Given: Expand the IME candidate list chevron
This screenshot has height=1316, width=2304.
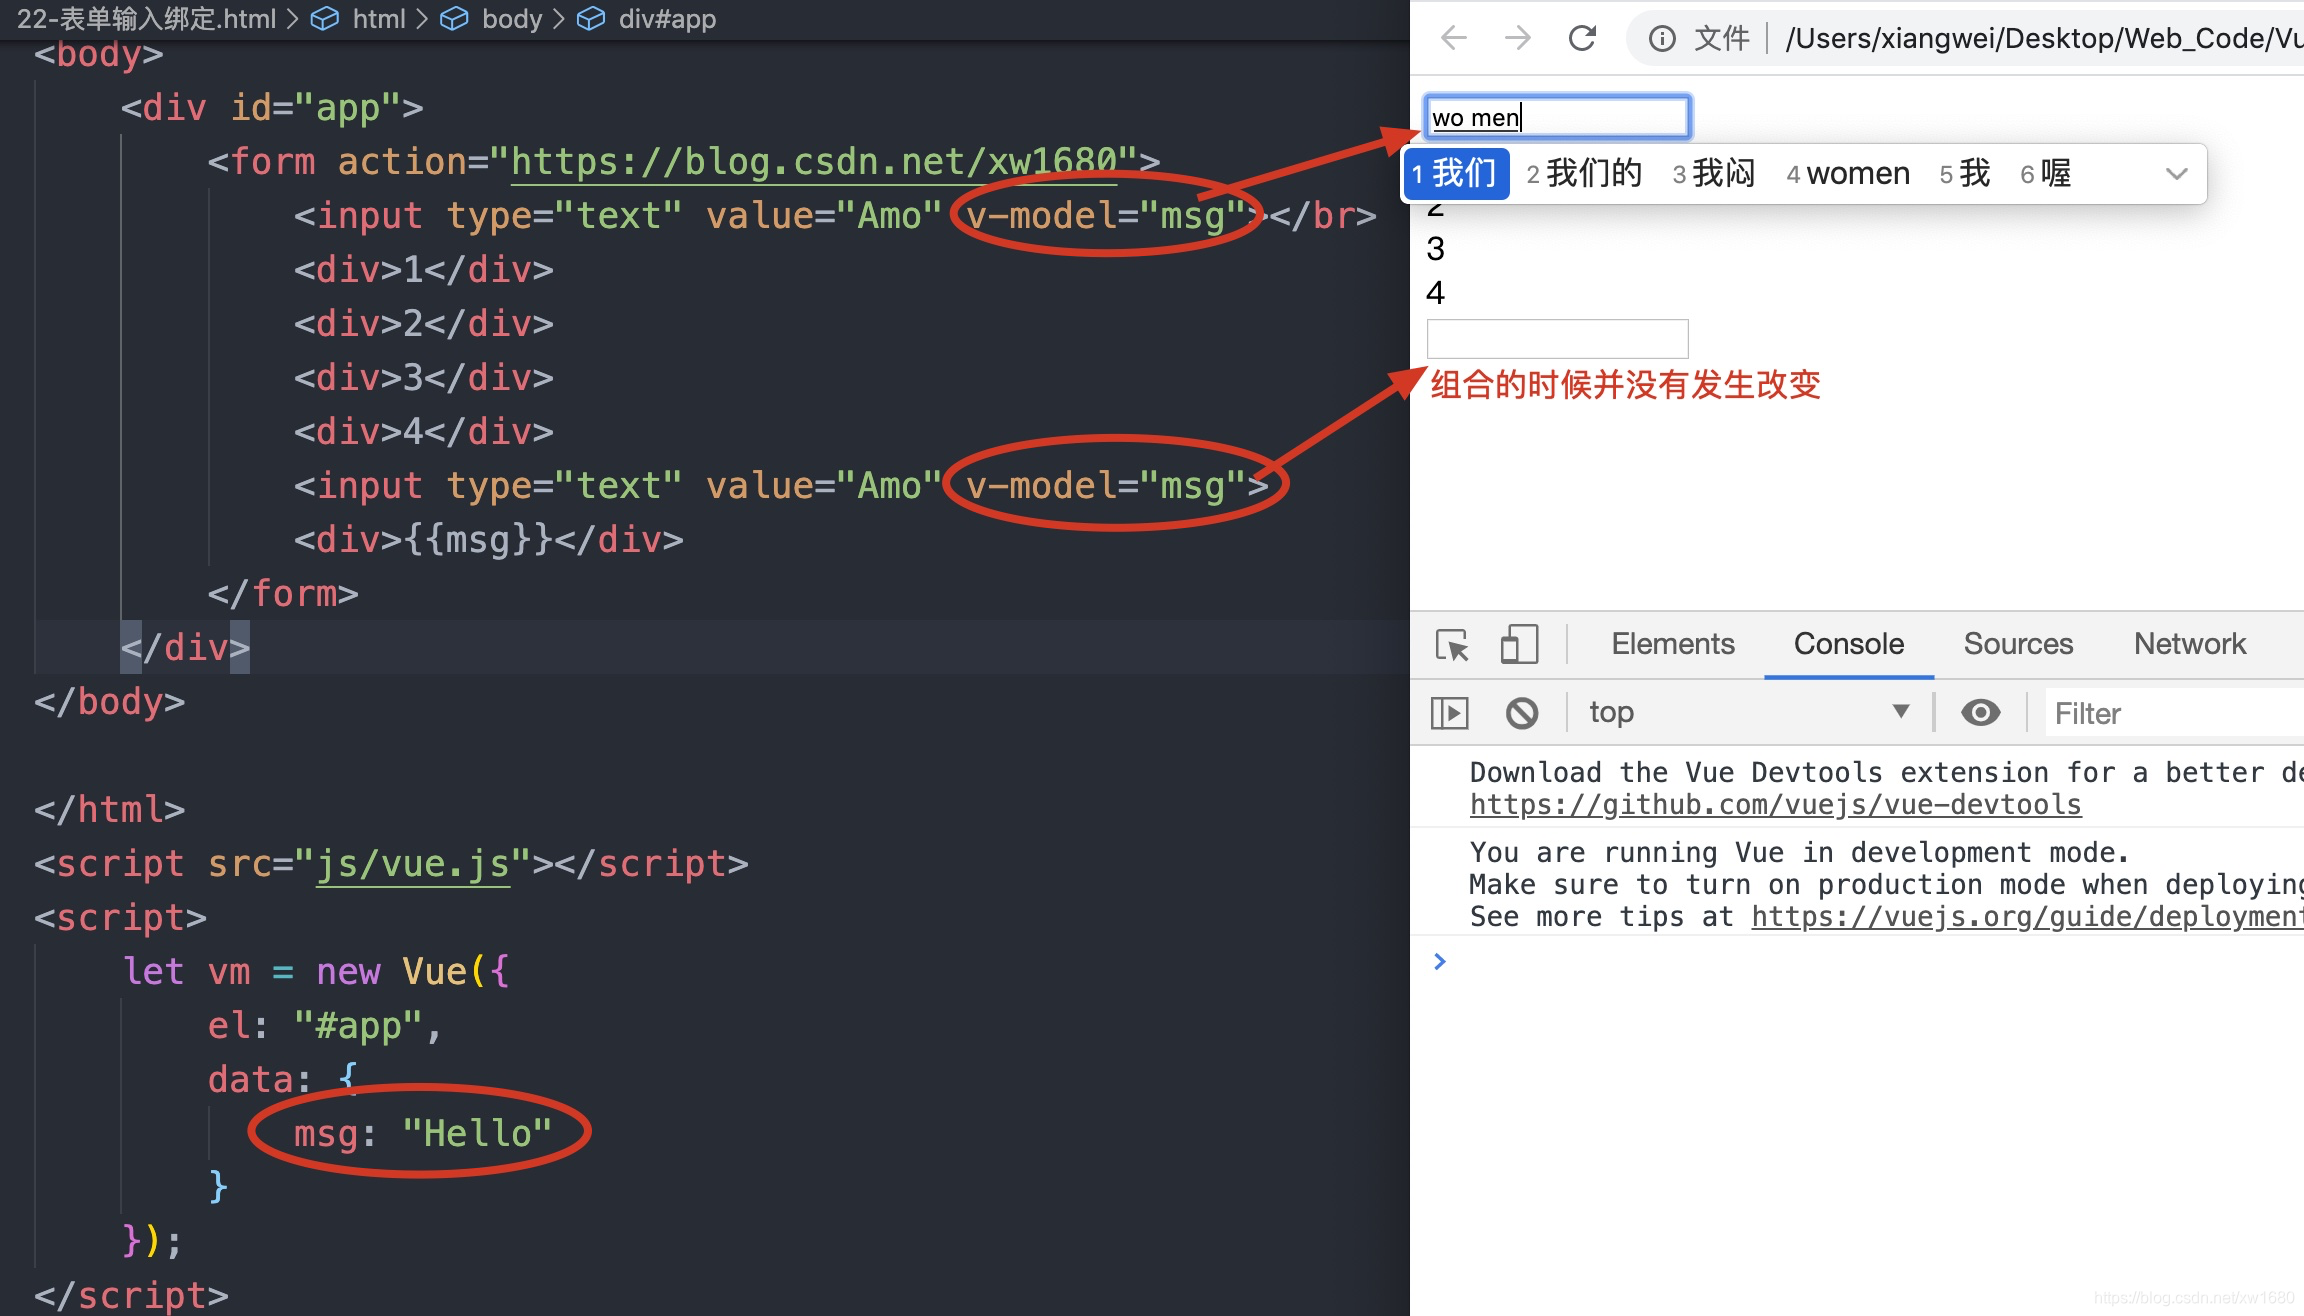Looking at the screenshot, I should pyautogui.click(x=2176, y=174).
